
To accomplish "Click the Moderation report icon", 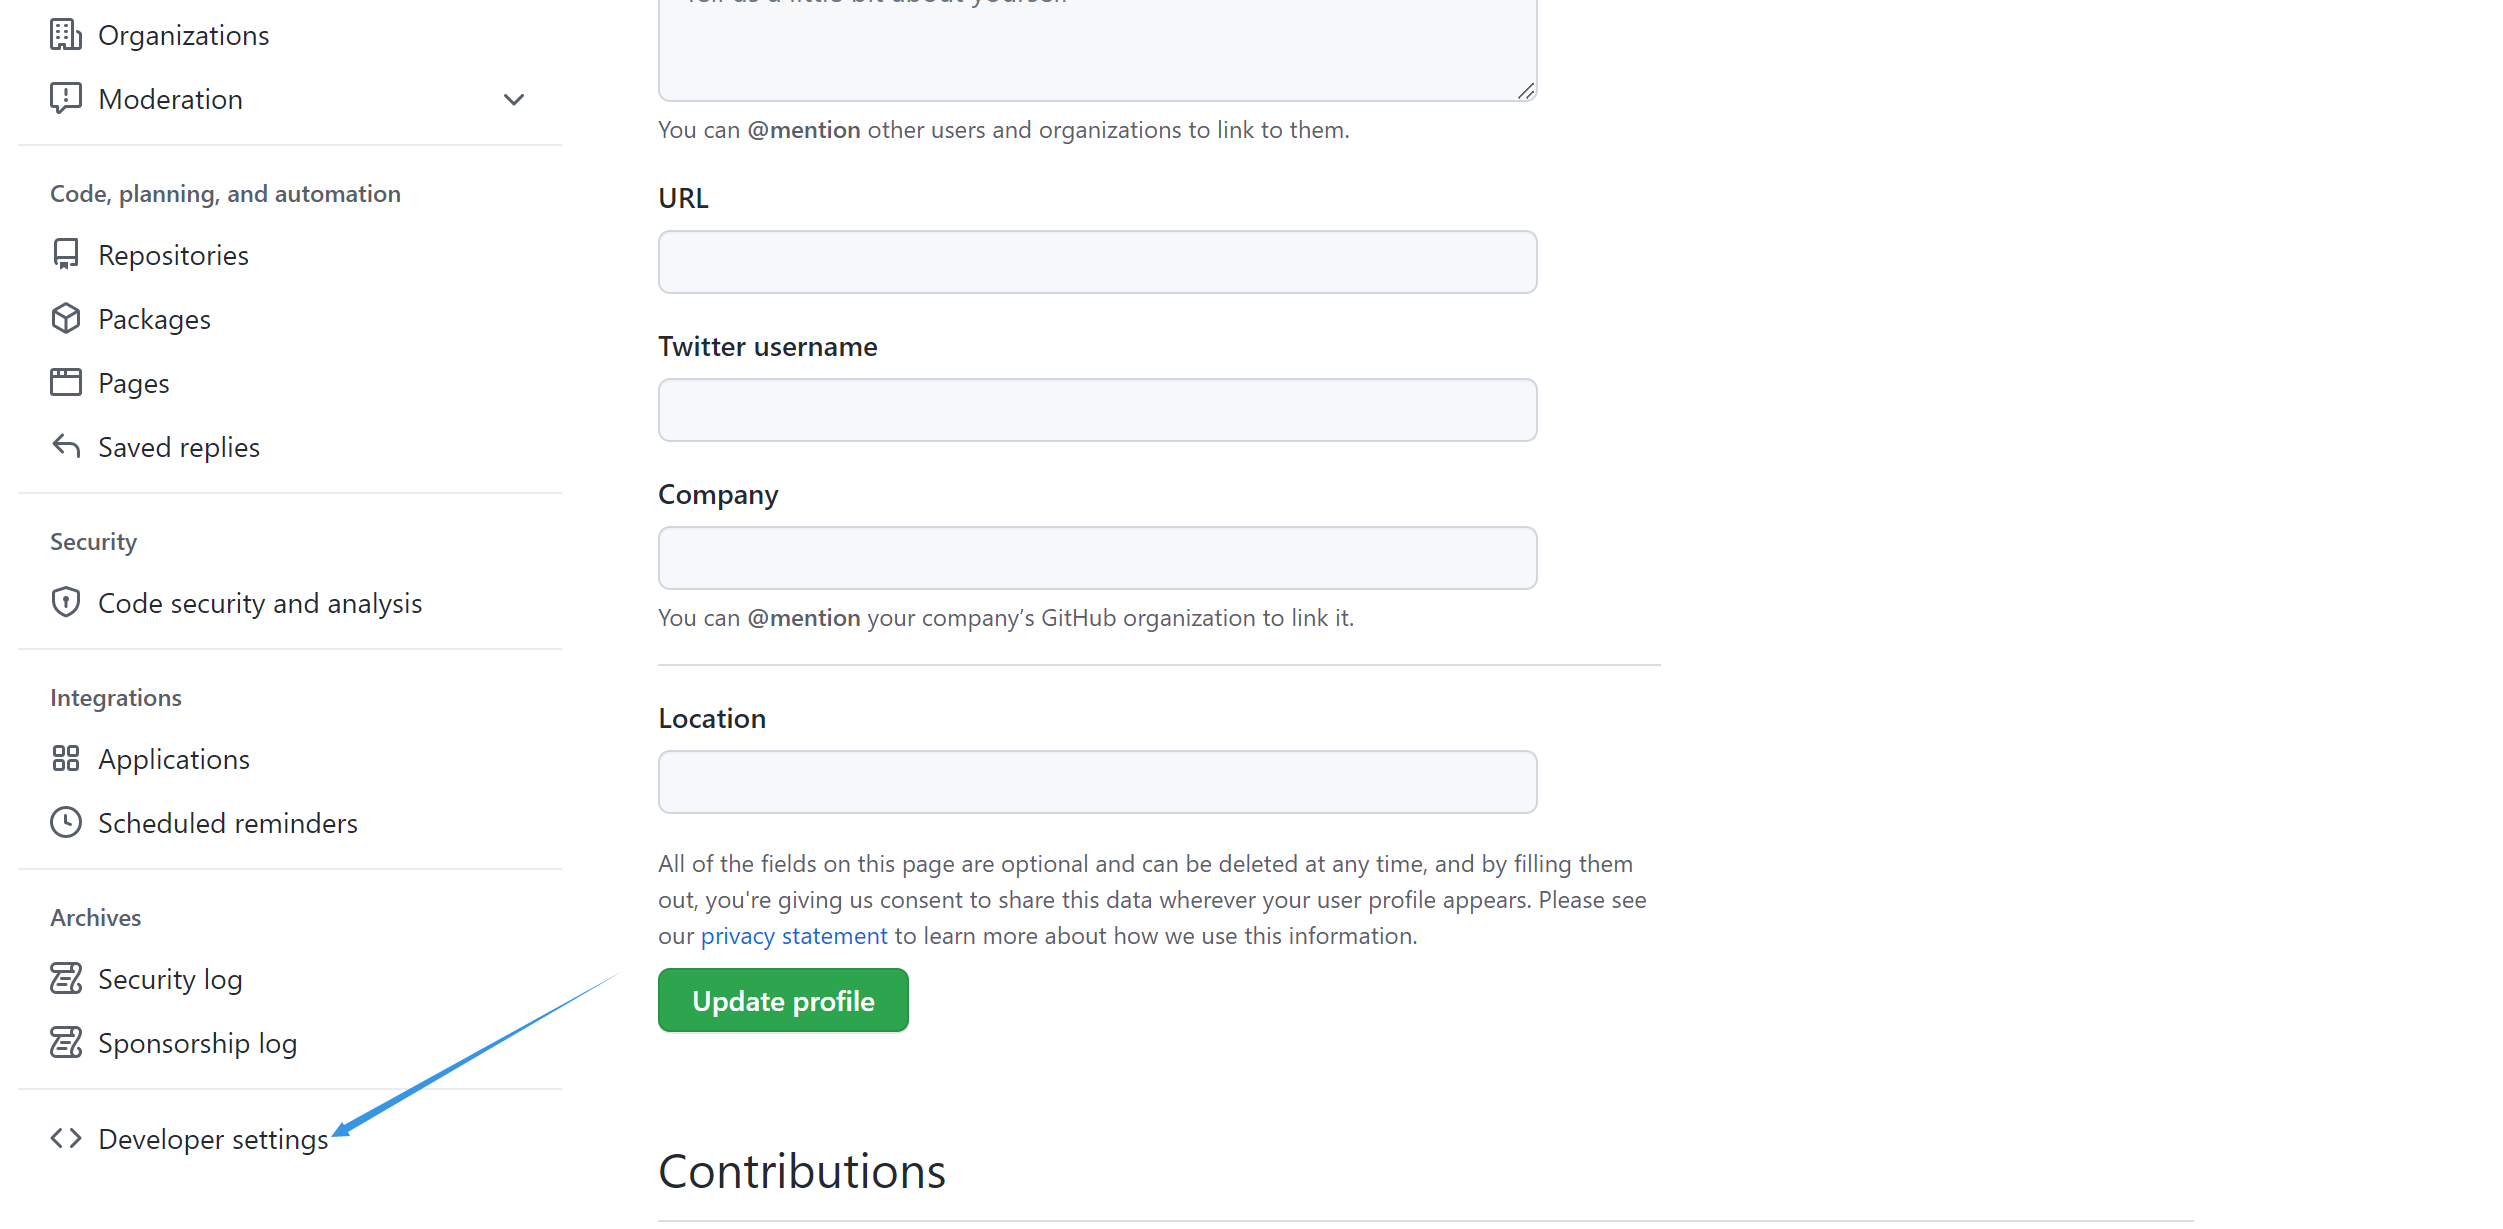I will click(66, 98).
